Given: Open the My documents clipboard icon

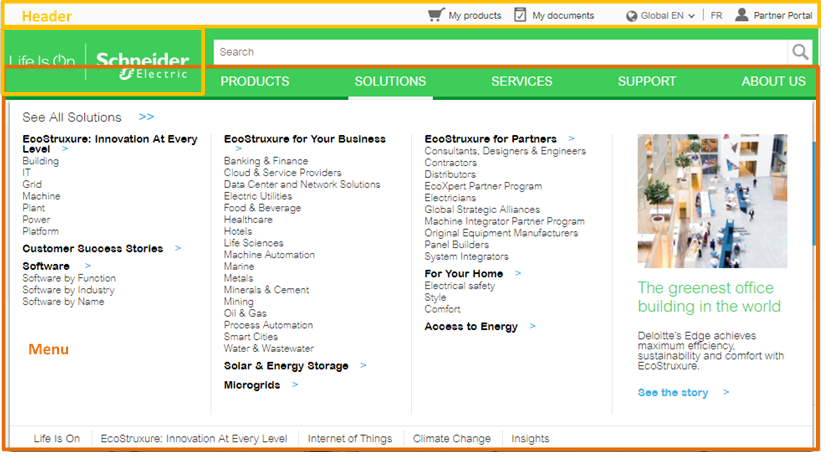Looking at the screenshot, I should tap(520, 15).
